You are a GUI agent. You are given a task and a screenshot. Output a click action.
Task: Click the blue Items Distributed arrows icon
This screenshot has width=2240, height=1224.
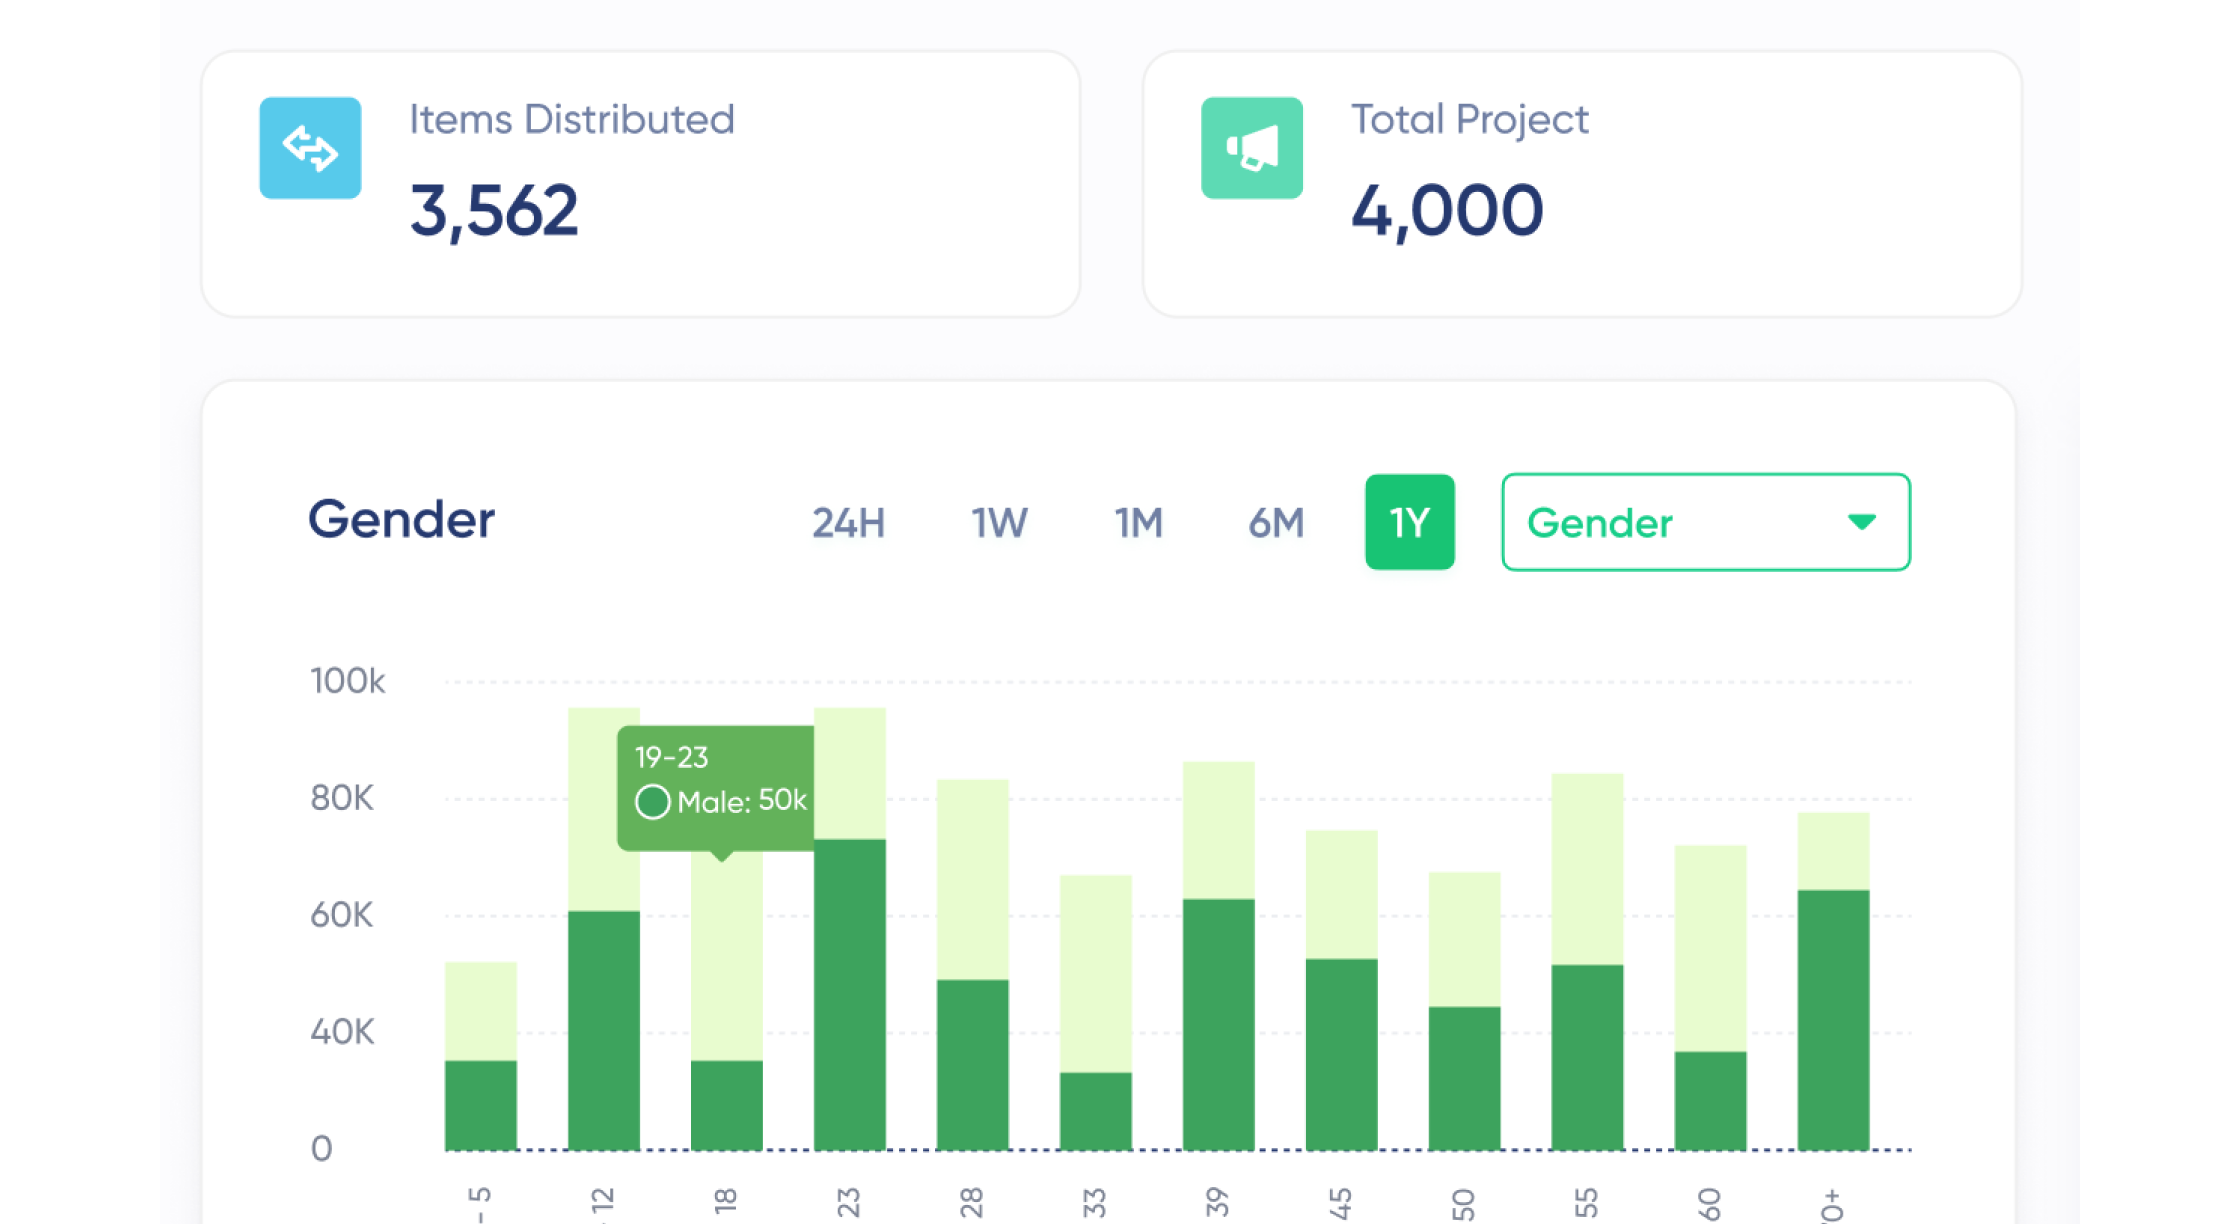310,148
